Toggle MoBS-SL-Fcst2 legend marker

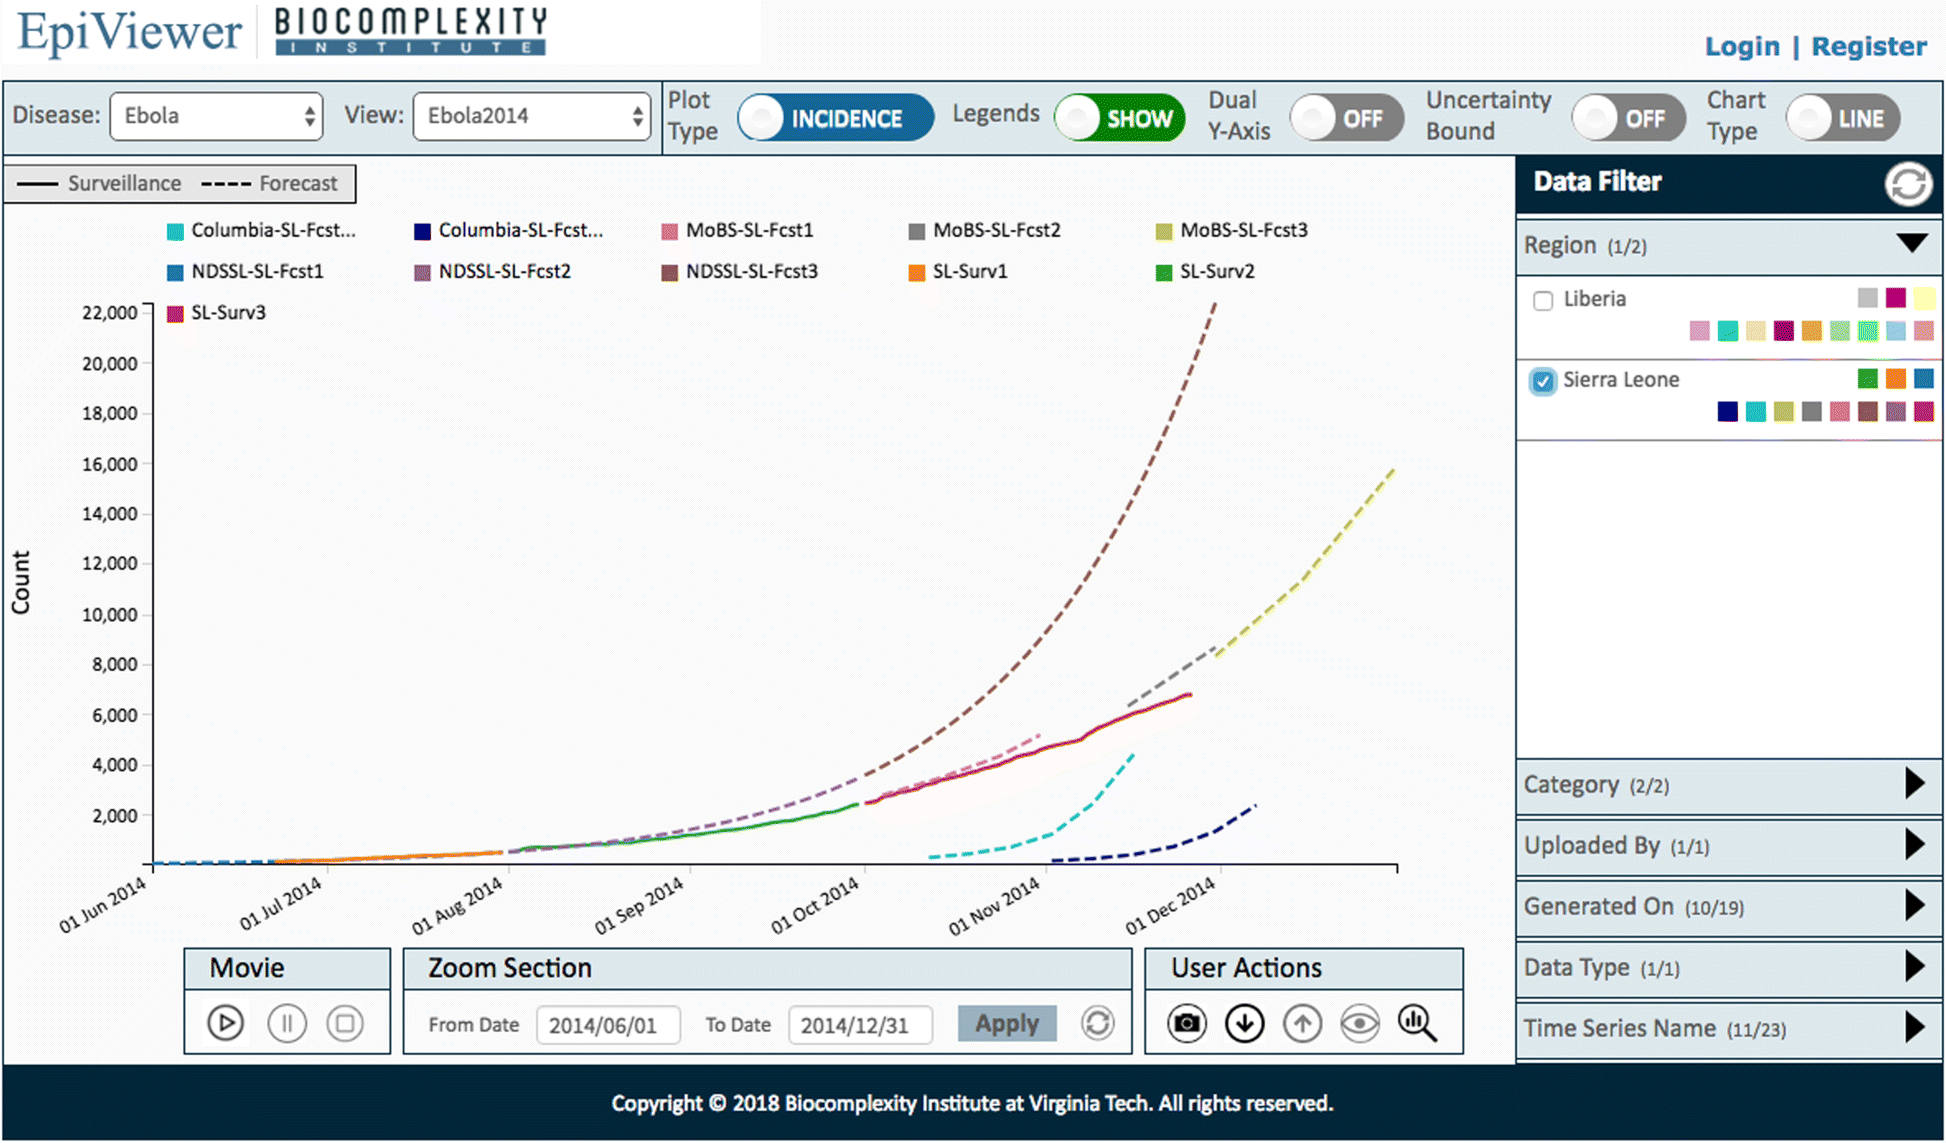(x=917, y=231)
